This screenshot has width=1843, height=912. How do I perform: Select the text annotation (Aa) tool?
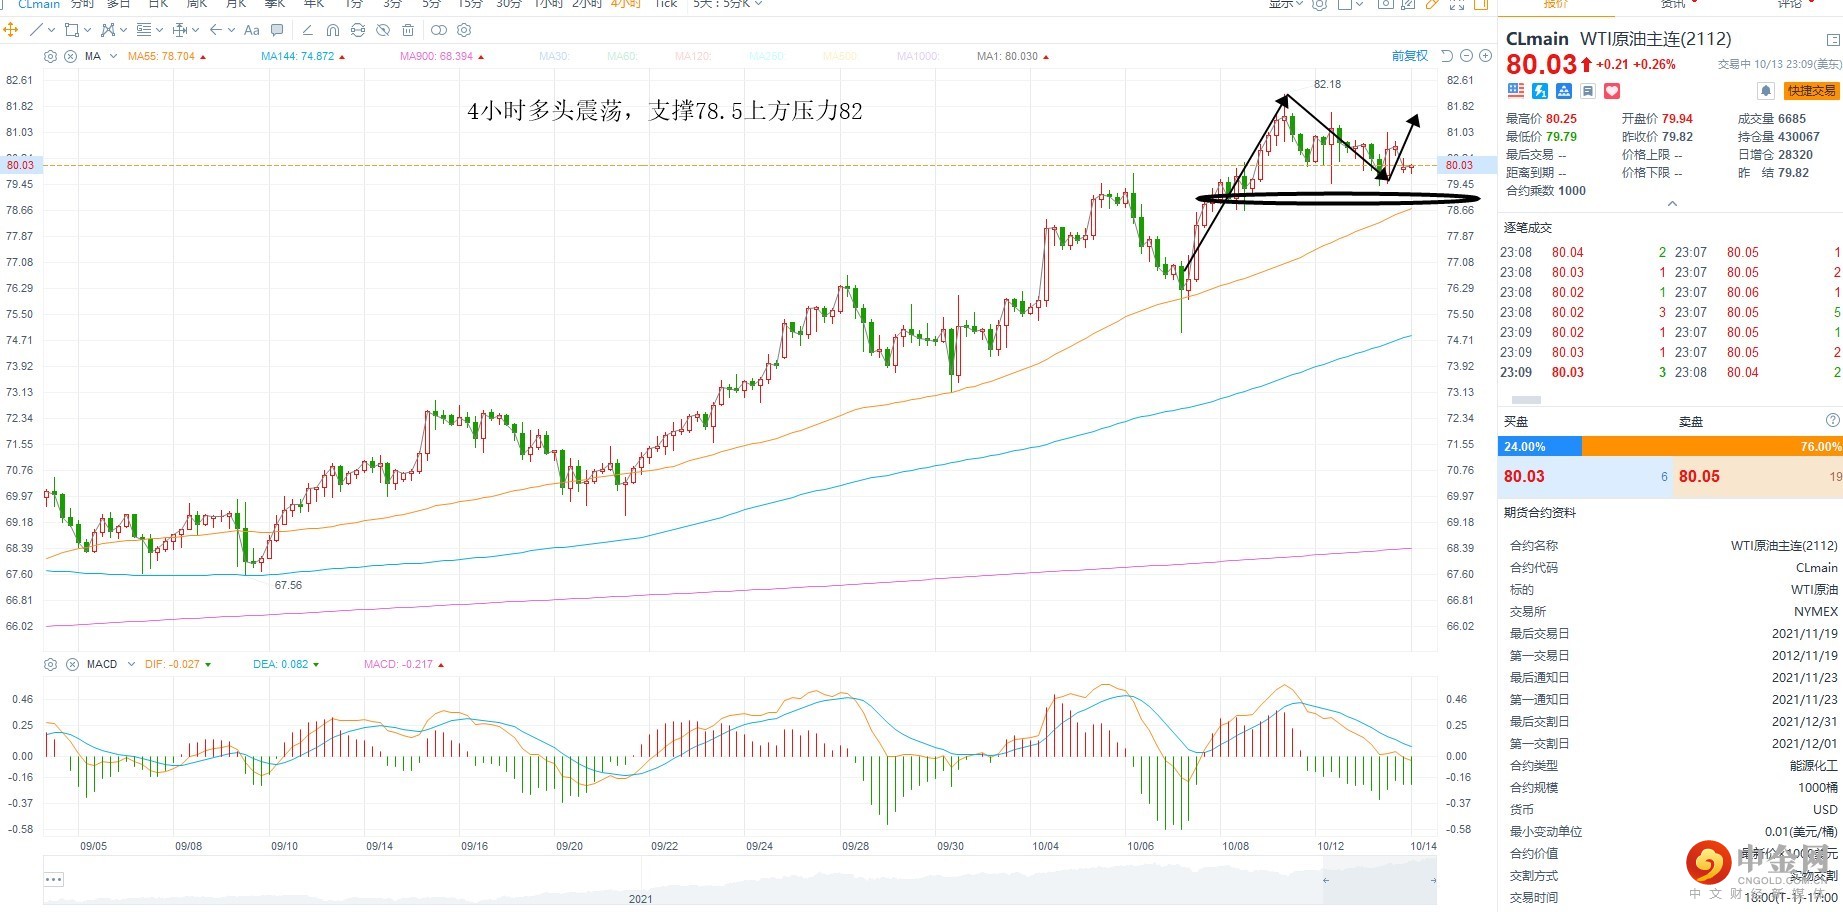coord(252,30)
